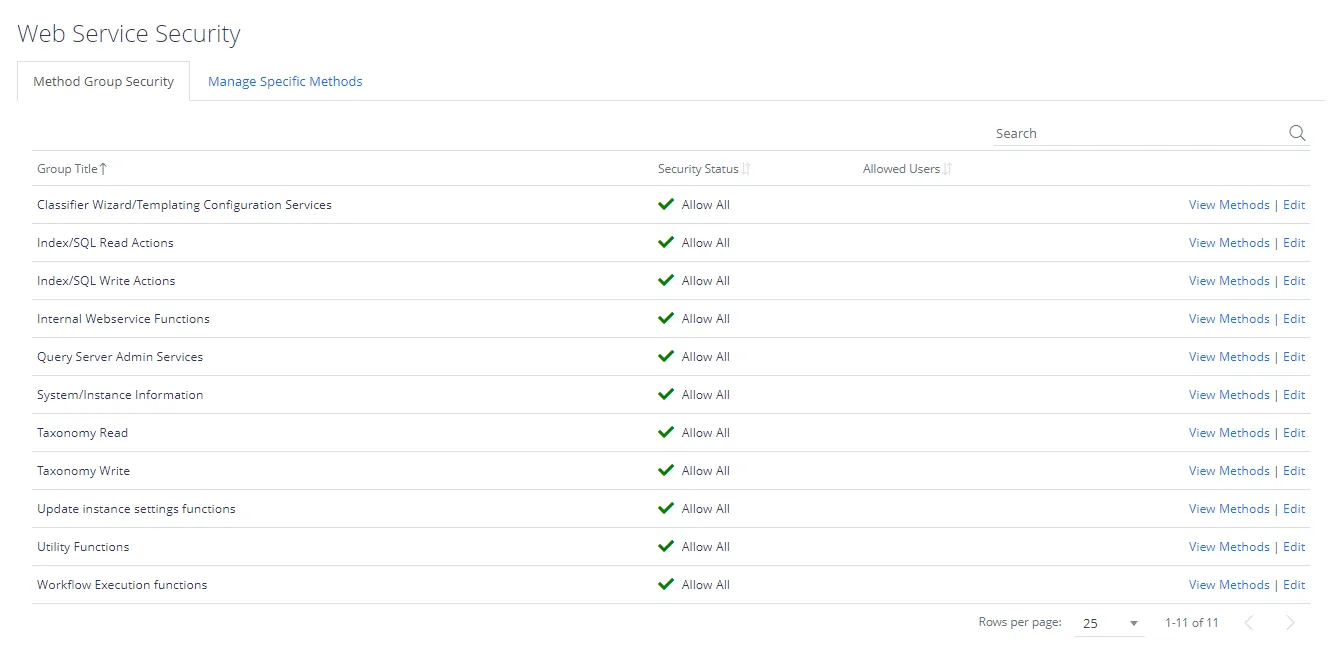Edit the Index/SQL Read Actions group
The height and width of the screenshot is (654, 1333).
click(1294, 243)
